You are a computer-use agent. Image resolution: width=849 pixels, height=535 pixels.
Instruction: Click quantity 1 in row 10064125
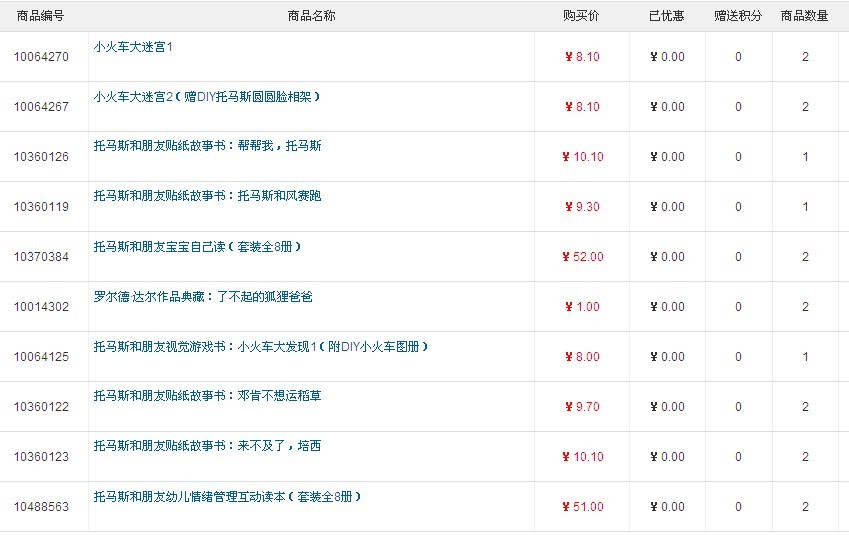tap(805, 357)
